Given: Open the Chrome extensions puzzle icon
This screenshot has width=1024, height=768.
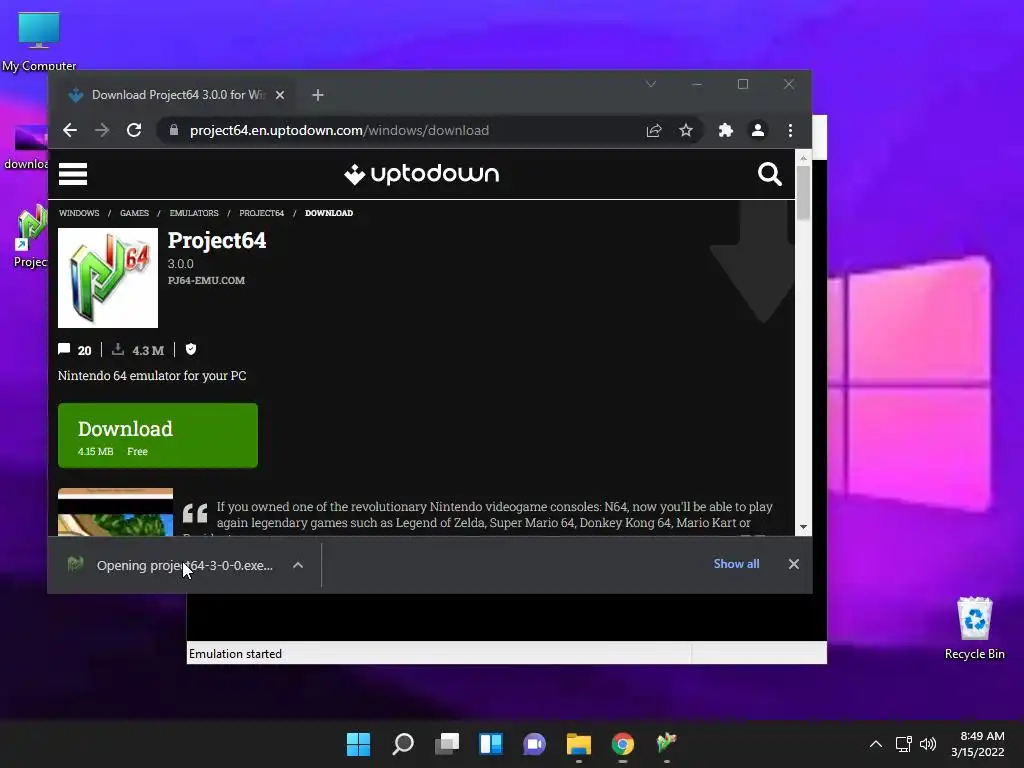Looking at the screenshot, I should pyautogui.click(x=726, y=131).
